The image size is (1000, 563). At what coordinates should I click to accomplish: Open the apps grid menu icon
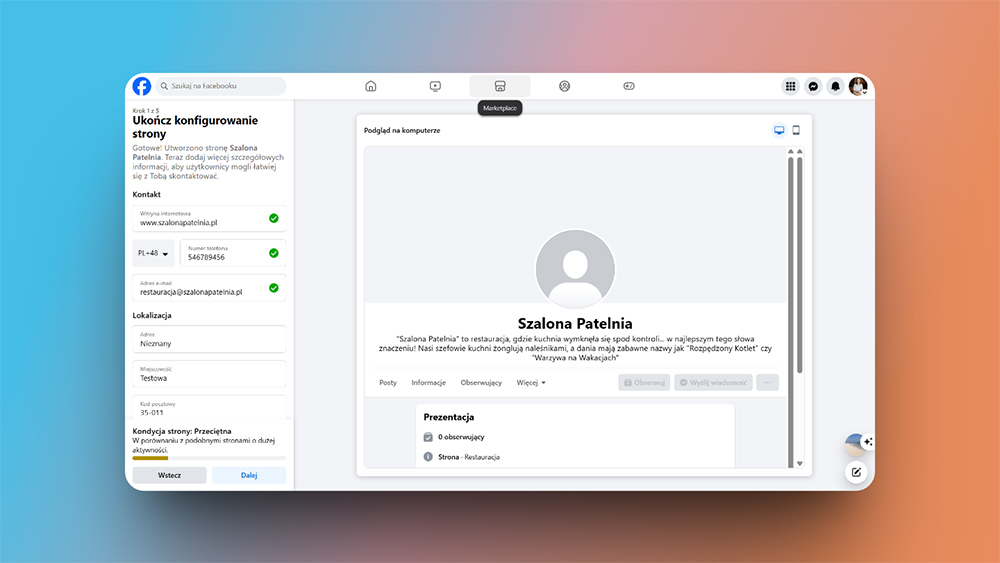(x=790, y=86)
